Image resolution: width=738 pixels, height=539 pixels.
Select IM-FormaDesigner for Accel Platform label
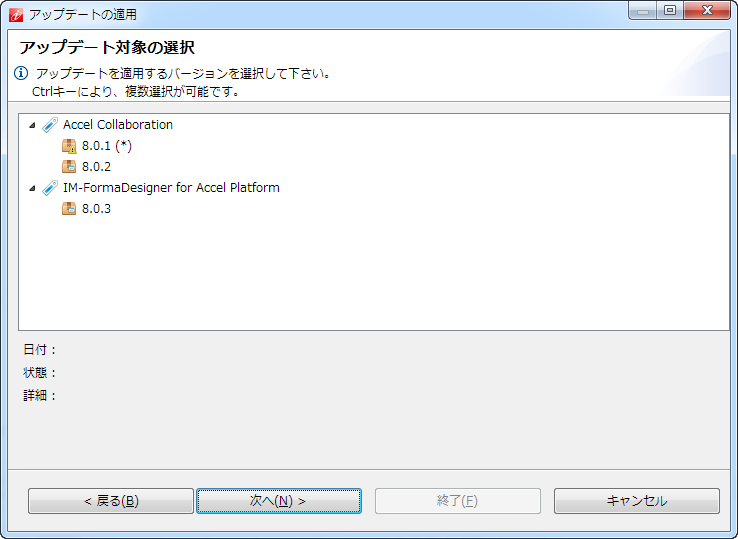coord(171,188)
